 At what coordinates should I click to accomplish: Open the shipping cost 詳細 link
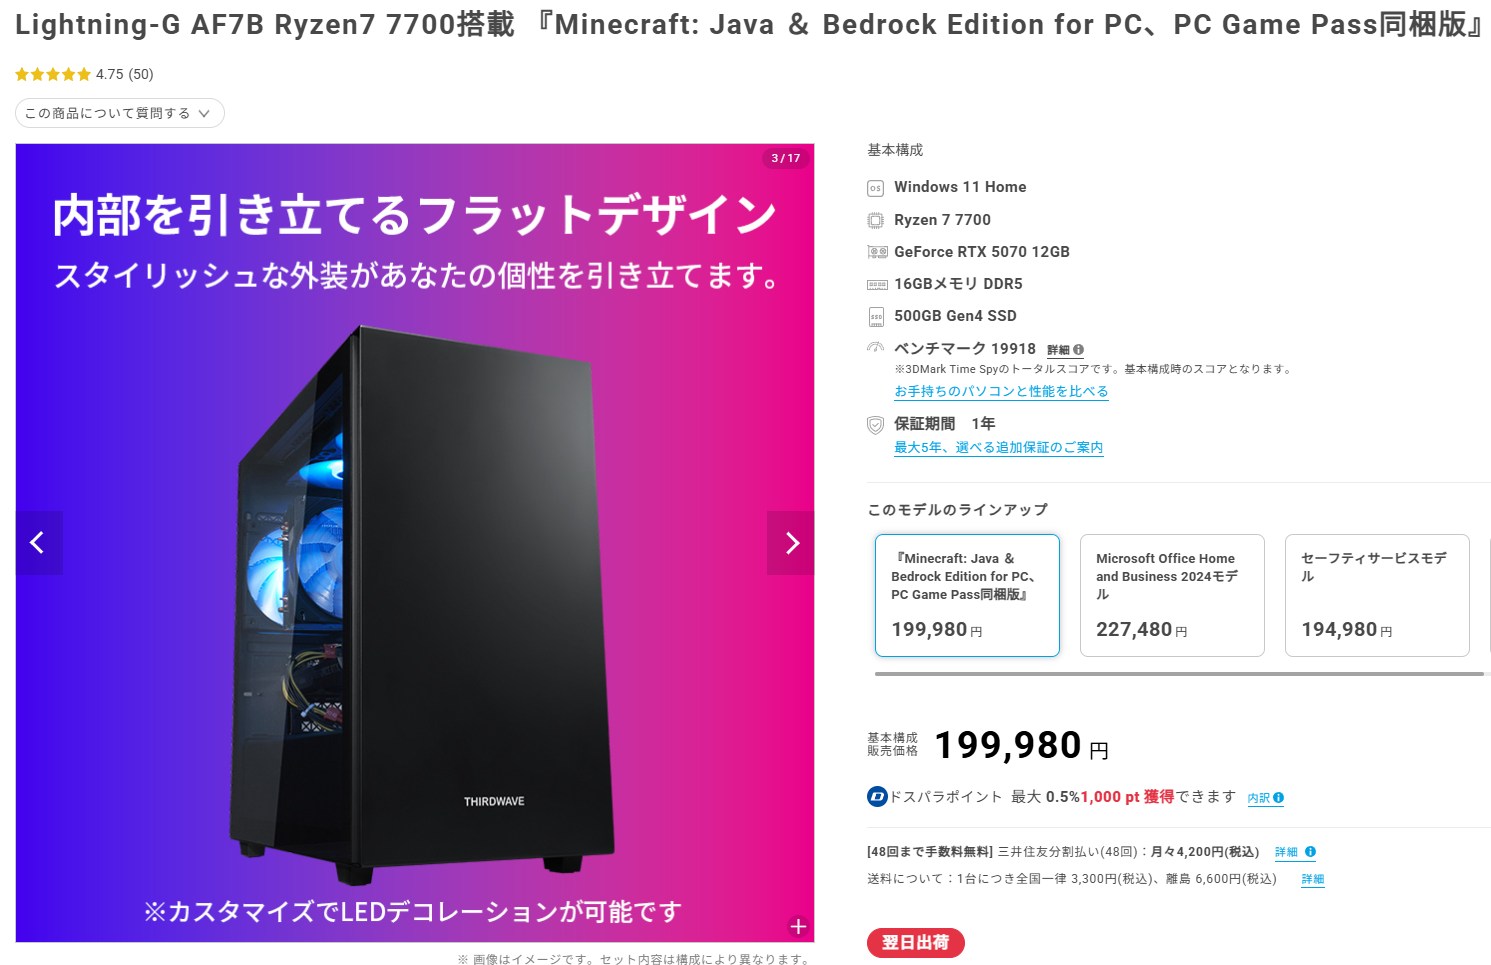click(x=1313, y=879)
